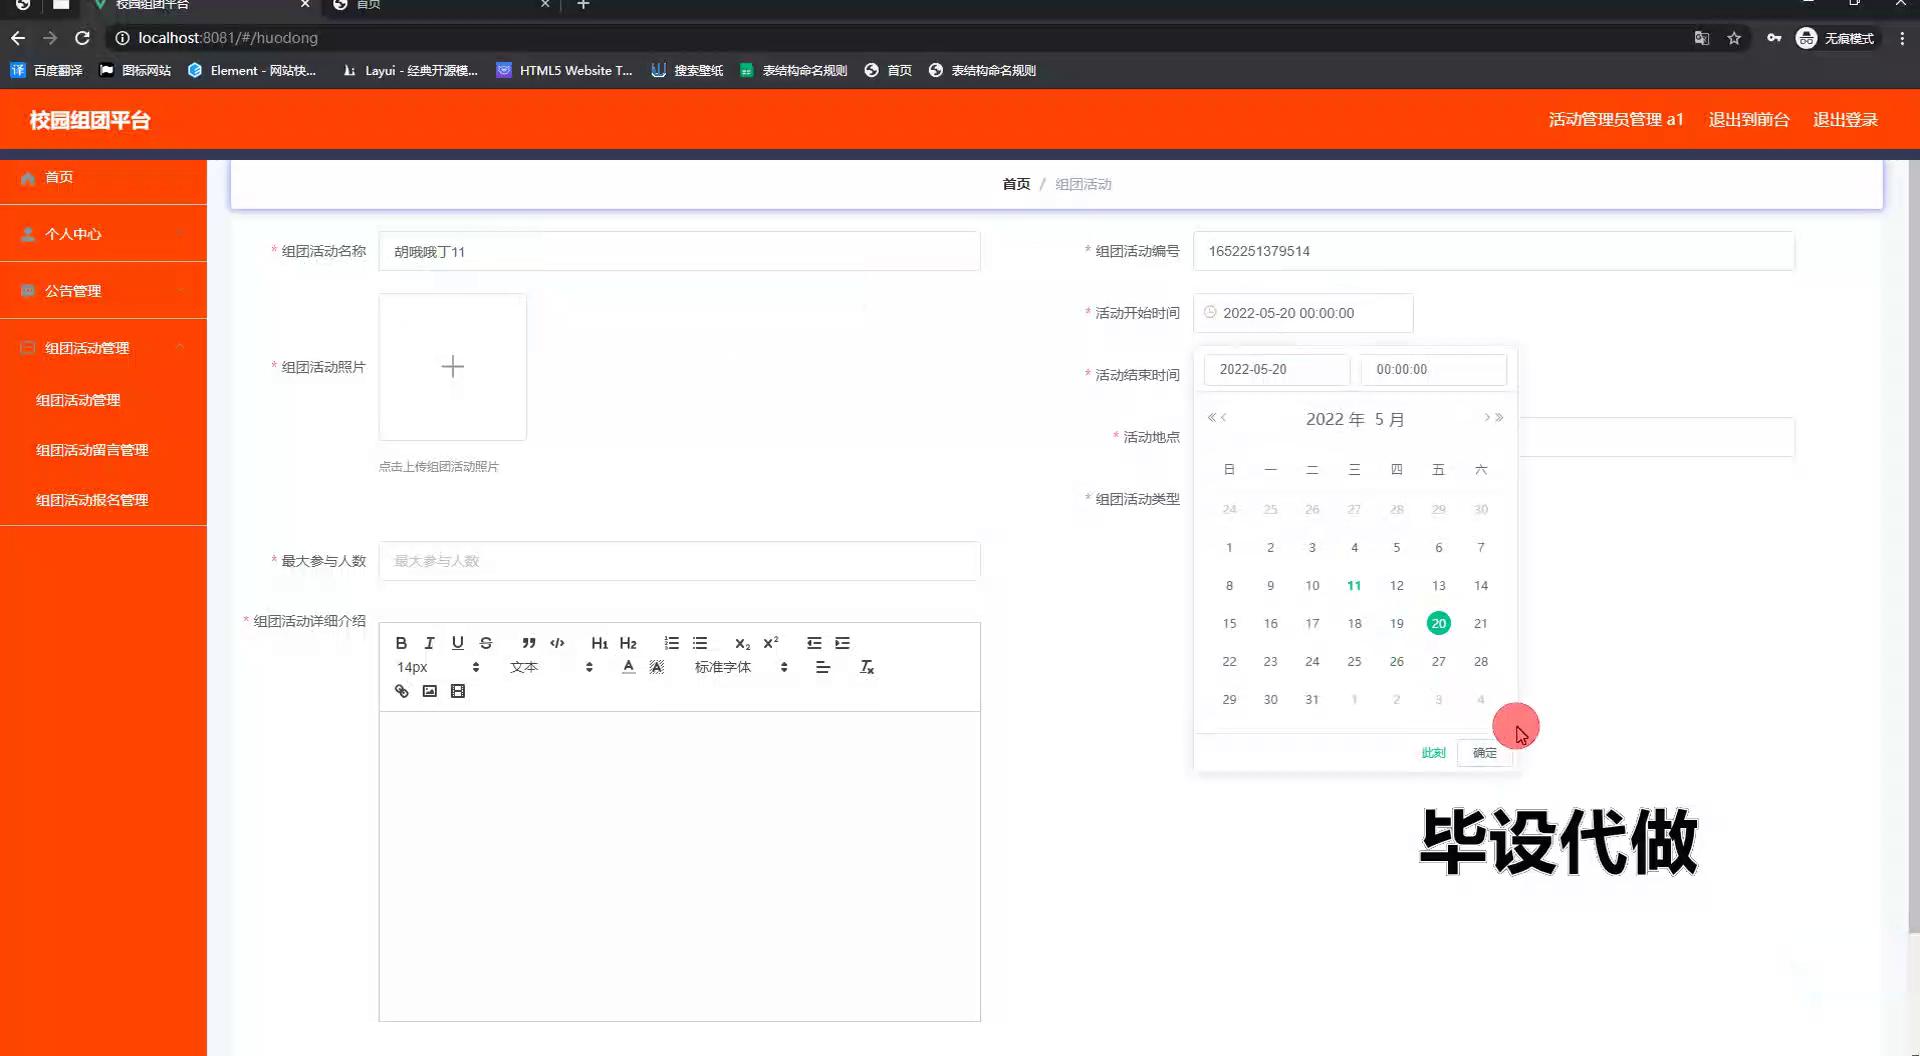Insert an ordered list
This screenshot has height=1056, width=1920.
pos(671,643)
